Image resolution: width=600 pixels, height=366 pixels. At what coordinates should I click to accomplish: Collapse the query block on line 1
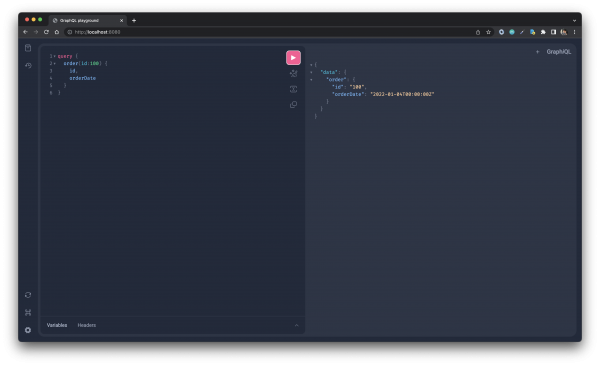pyautogui.click(x=55, y=56)
